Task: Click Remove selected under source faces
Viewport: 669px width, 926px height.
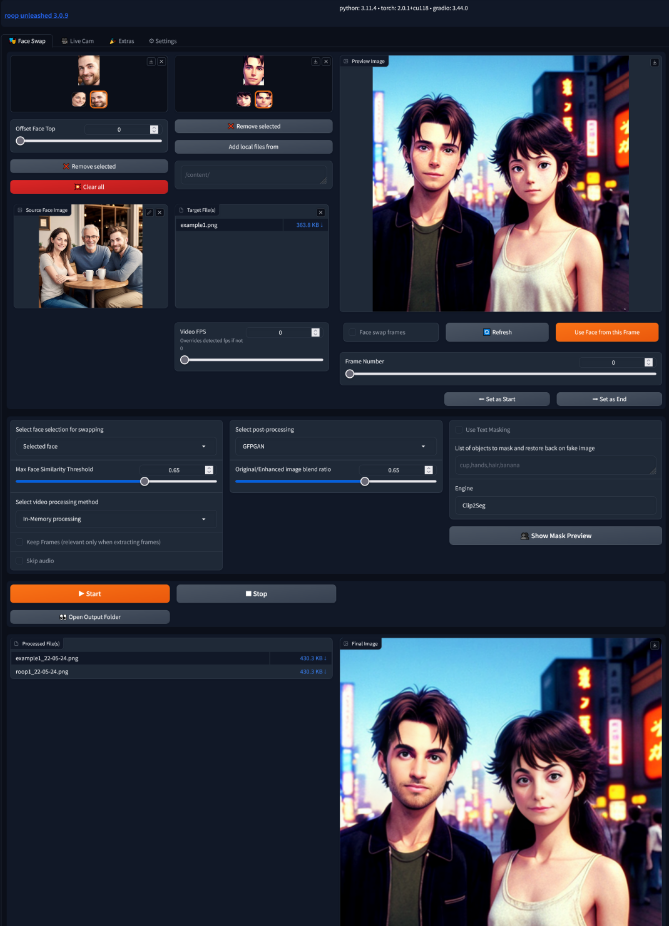Action: click(x=89, y=167)
